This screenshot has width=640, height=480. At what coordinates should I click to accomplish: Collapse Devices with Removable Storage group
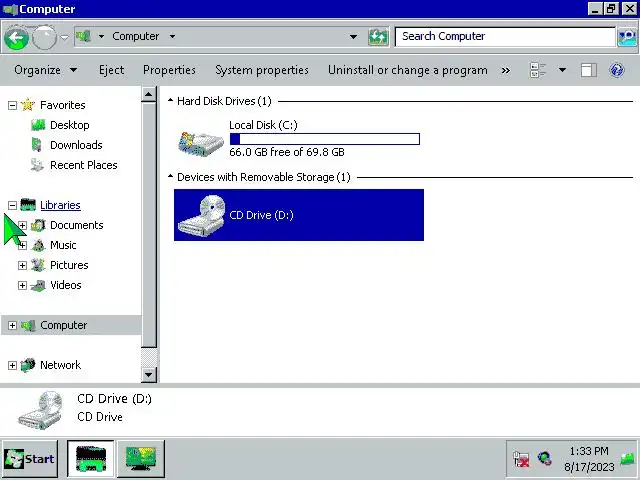click(x=171, y=176)
